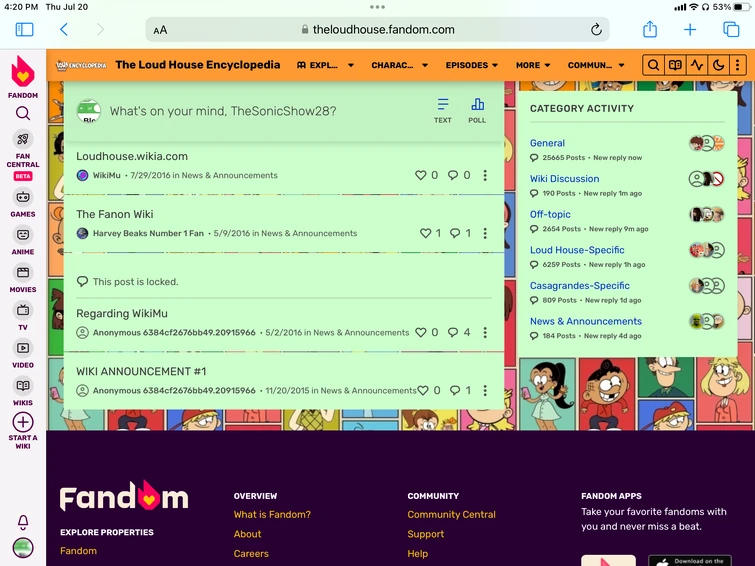This screenshot has width=755, height=566.
Task: Reload the page in Safari
Action: click(x=596, y=29)
